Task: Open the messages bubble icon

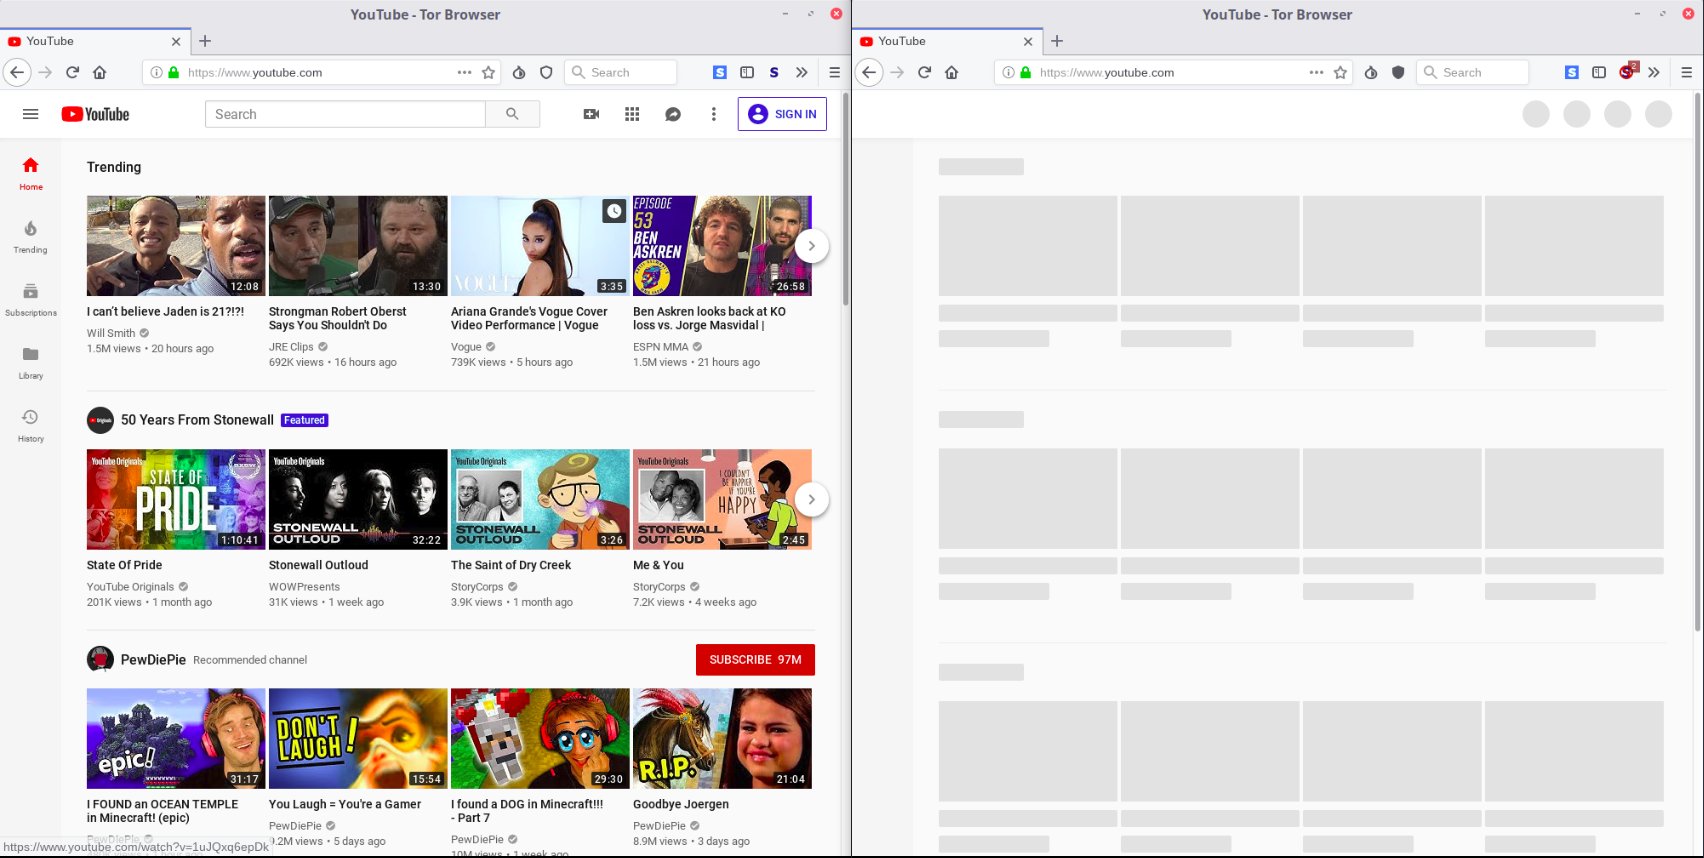Action: 673,114
